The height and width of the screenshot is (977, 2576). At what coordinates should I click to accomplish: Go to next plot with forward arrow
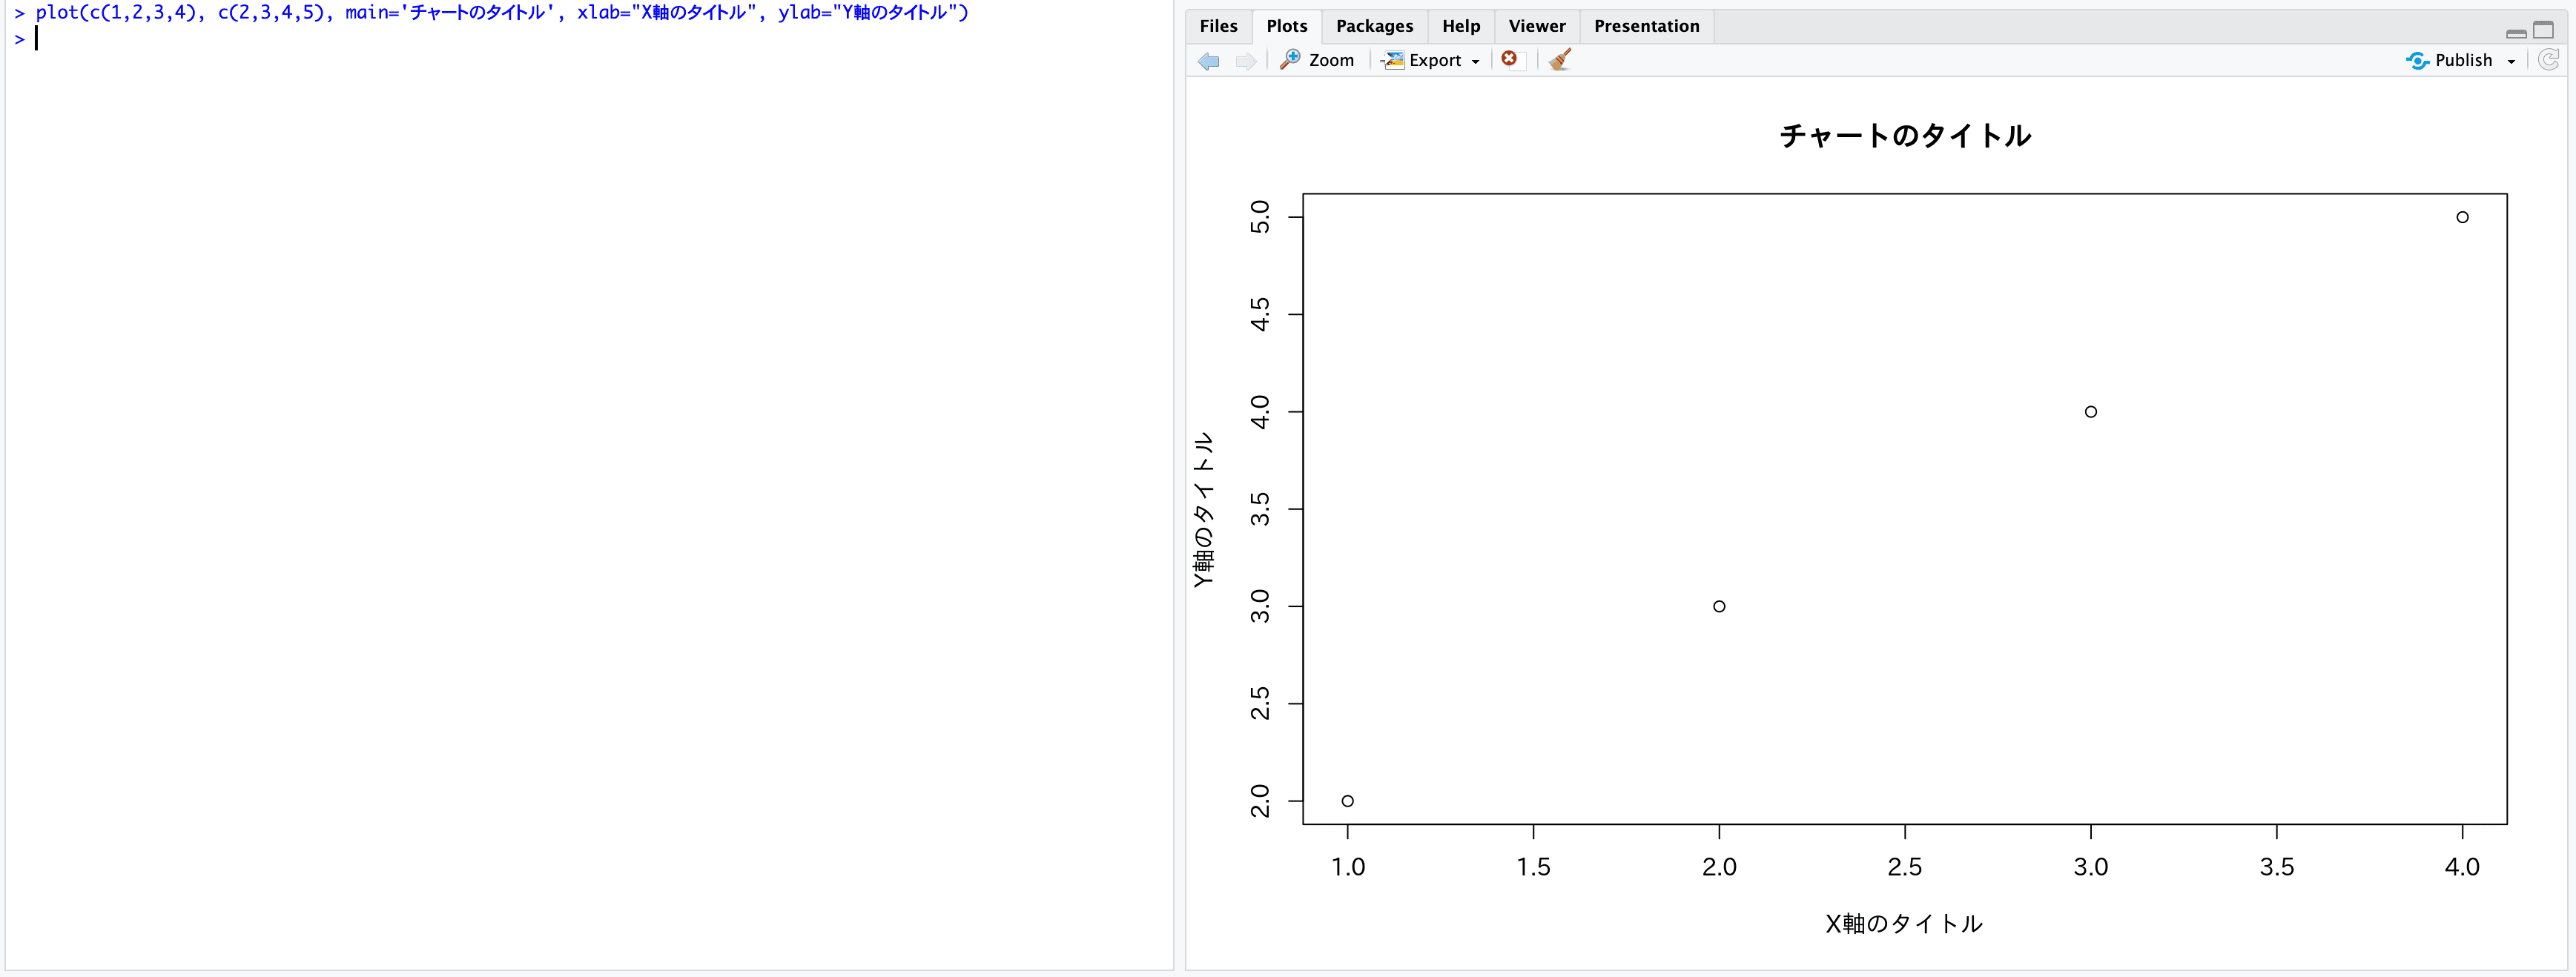[x=1245, y=61]
